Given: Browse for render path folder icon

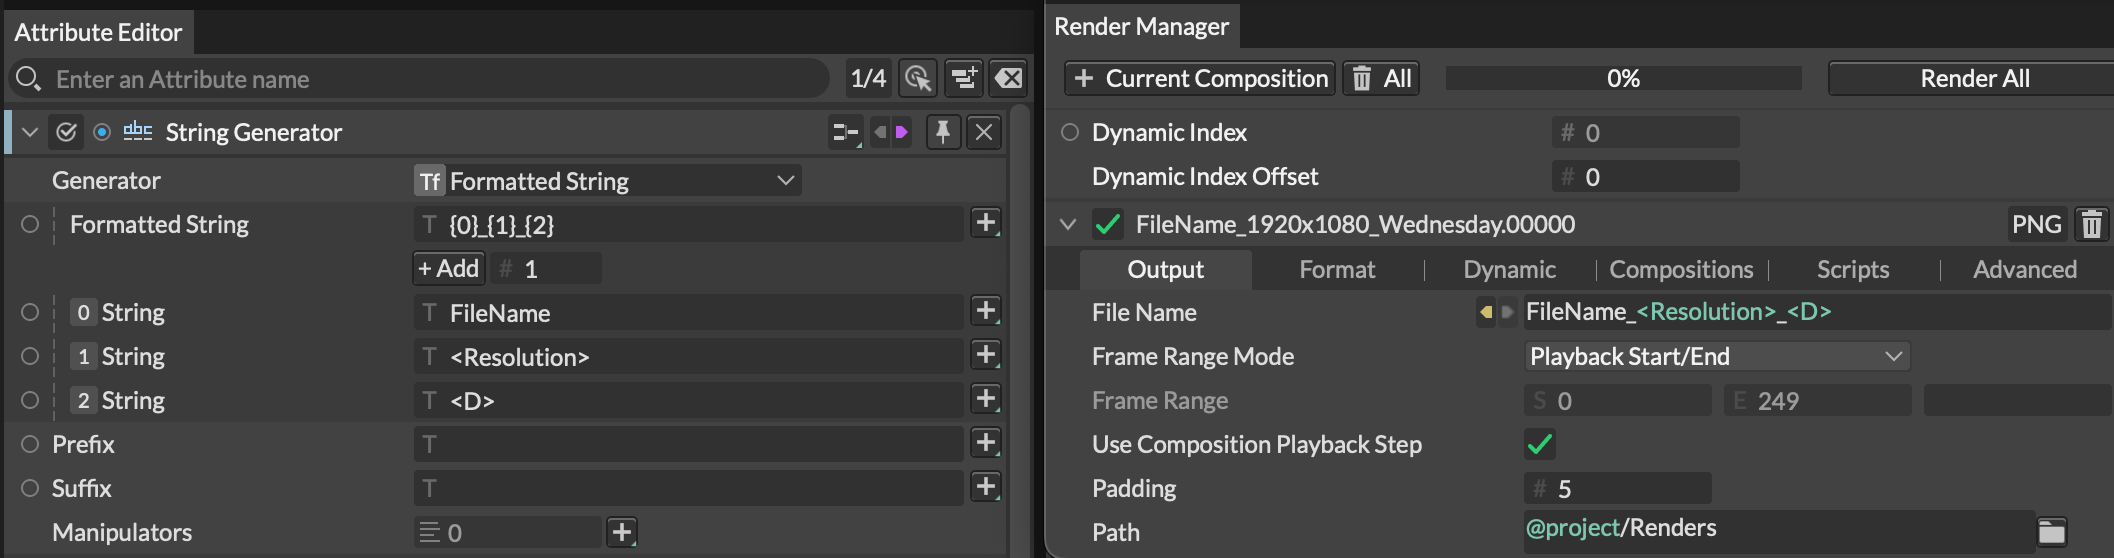Looking at the screenshot, I should coord(2051,531).
